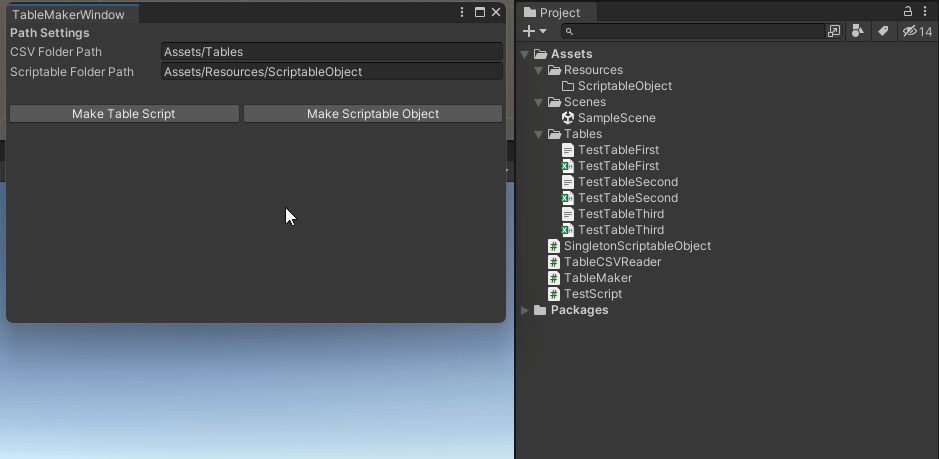Edit the CSV Folder Path field
This screenshot has width=939, height=459.
click(332, 52)
